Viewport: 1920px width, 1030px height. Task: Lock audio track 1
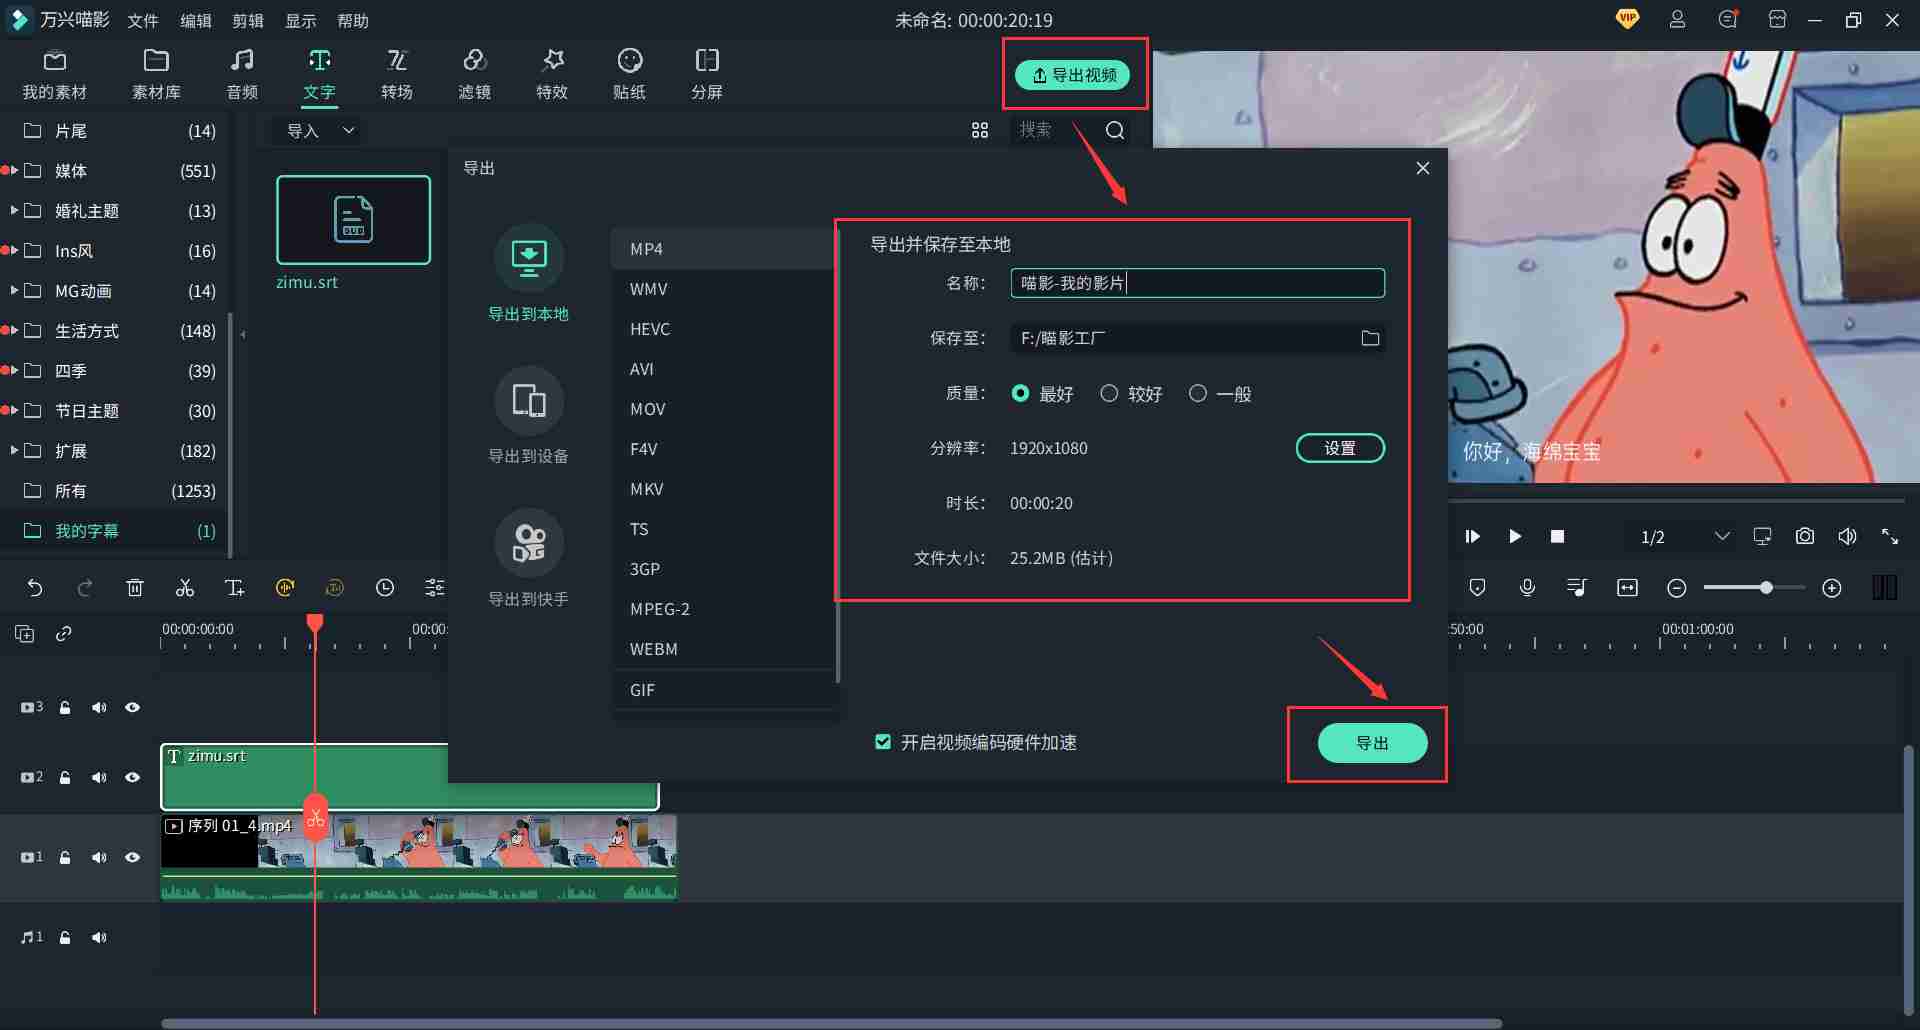[x=65, y=937]
